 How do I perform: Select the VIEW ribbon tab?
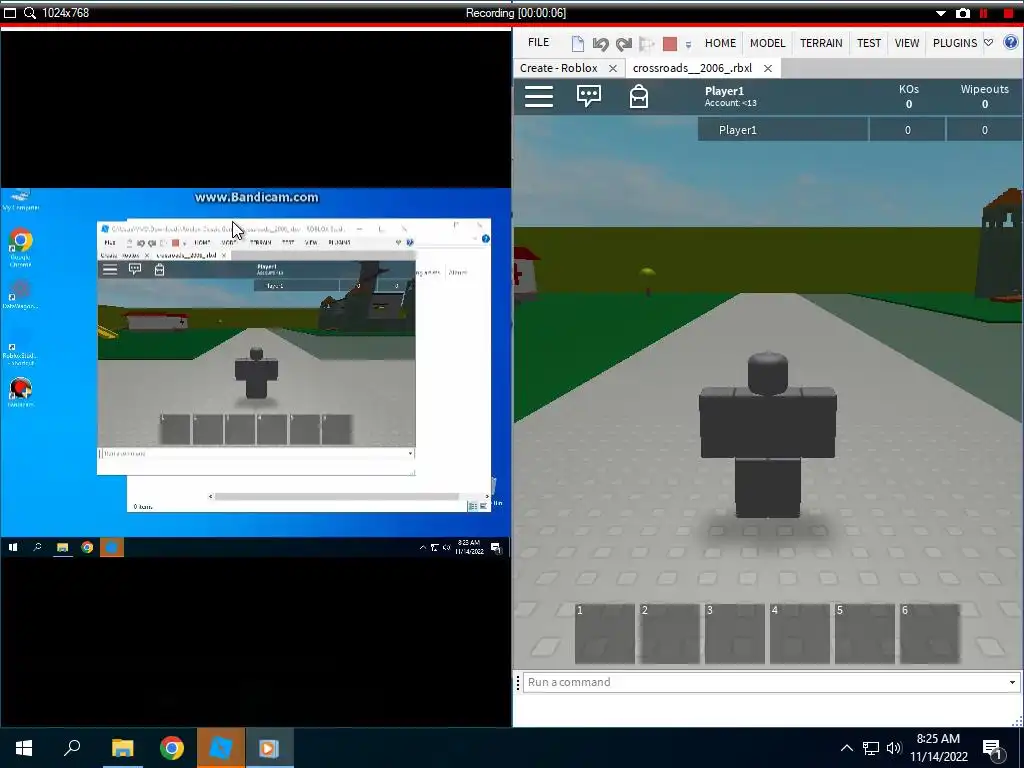tap(906, 43)
